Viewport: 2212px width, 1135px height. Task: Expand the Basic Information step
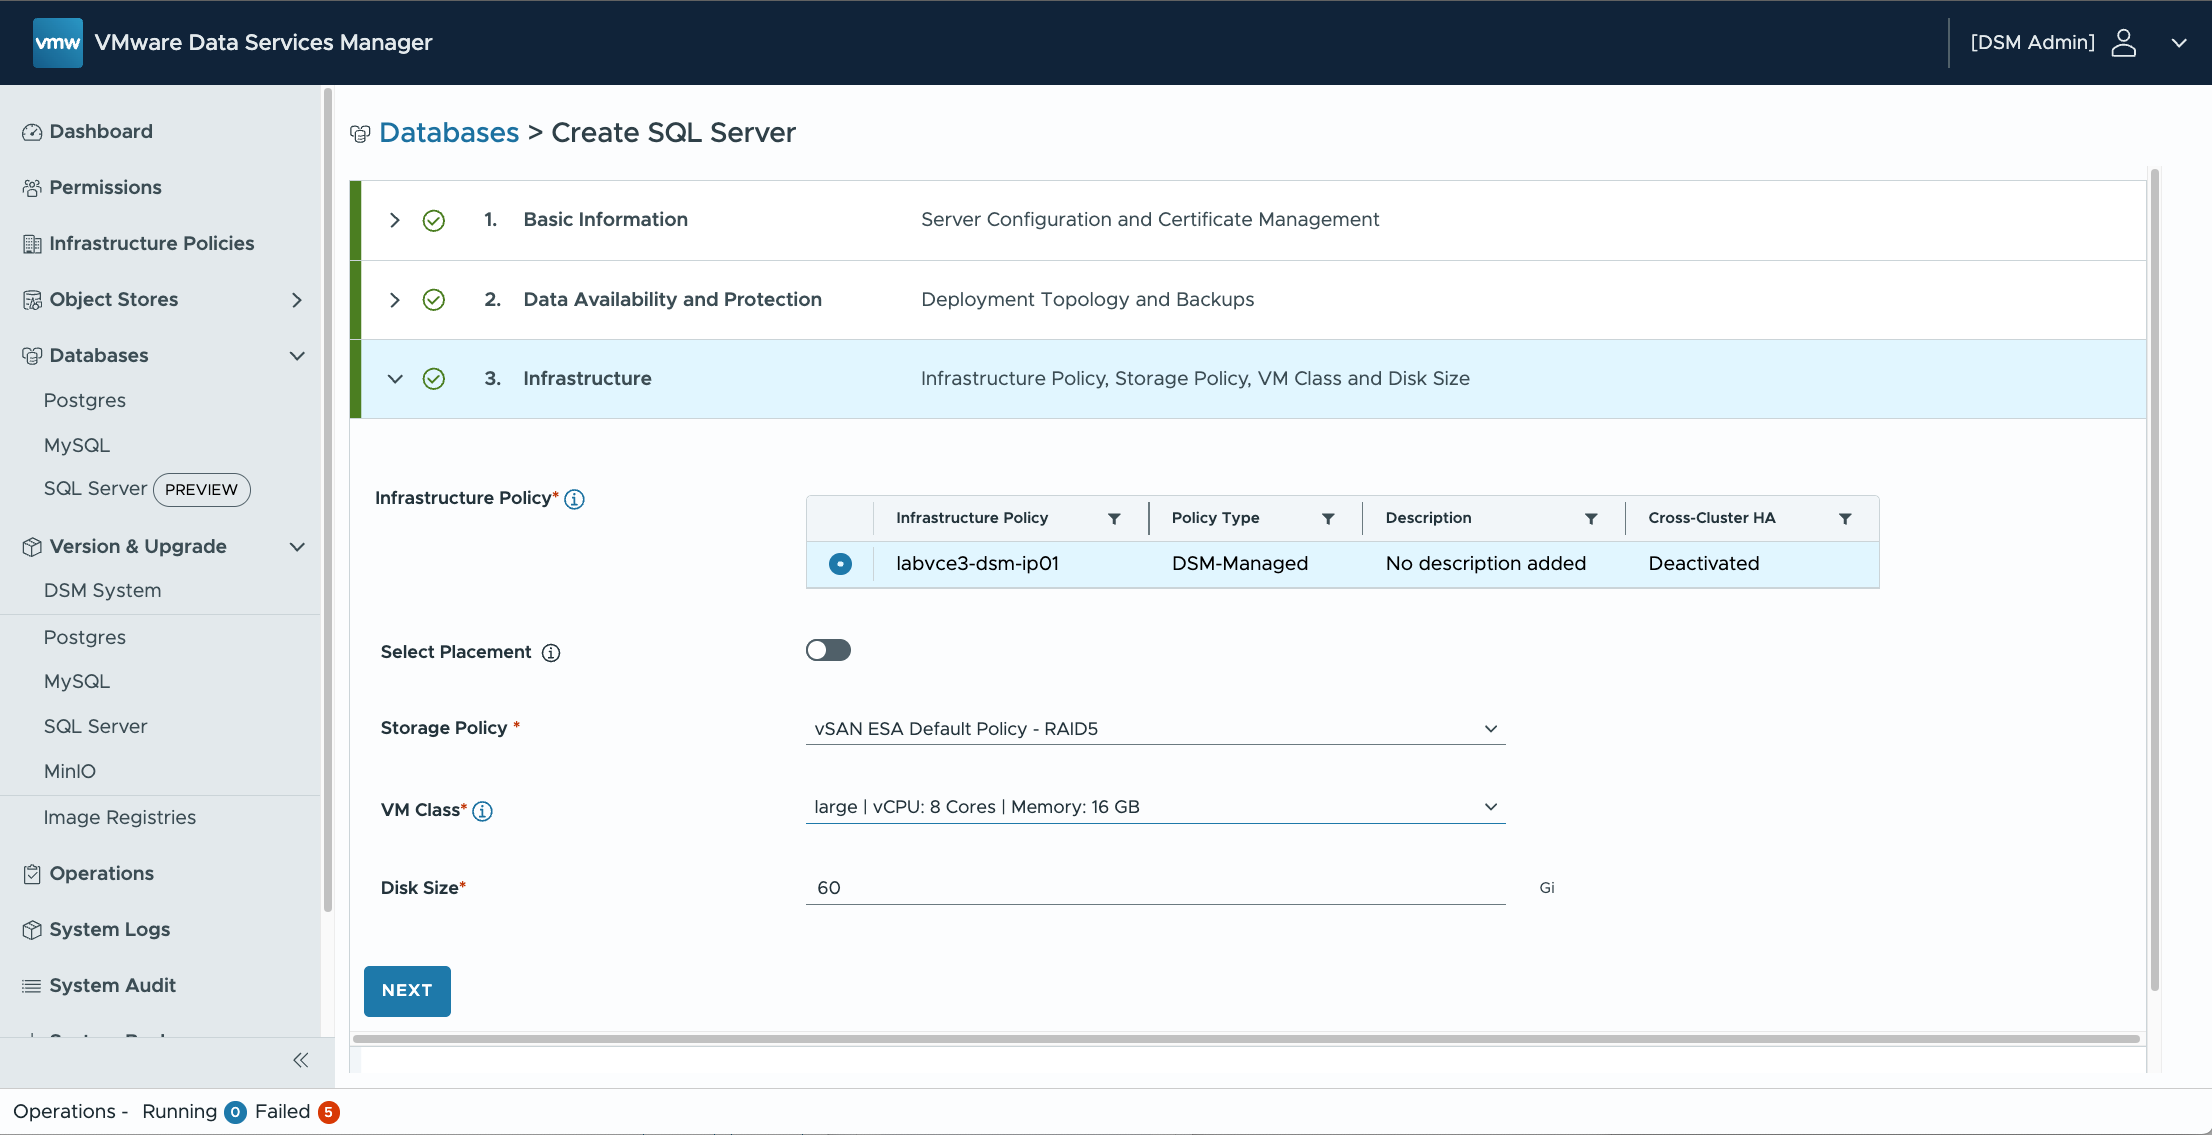tap(395, 220)
